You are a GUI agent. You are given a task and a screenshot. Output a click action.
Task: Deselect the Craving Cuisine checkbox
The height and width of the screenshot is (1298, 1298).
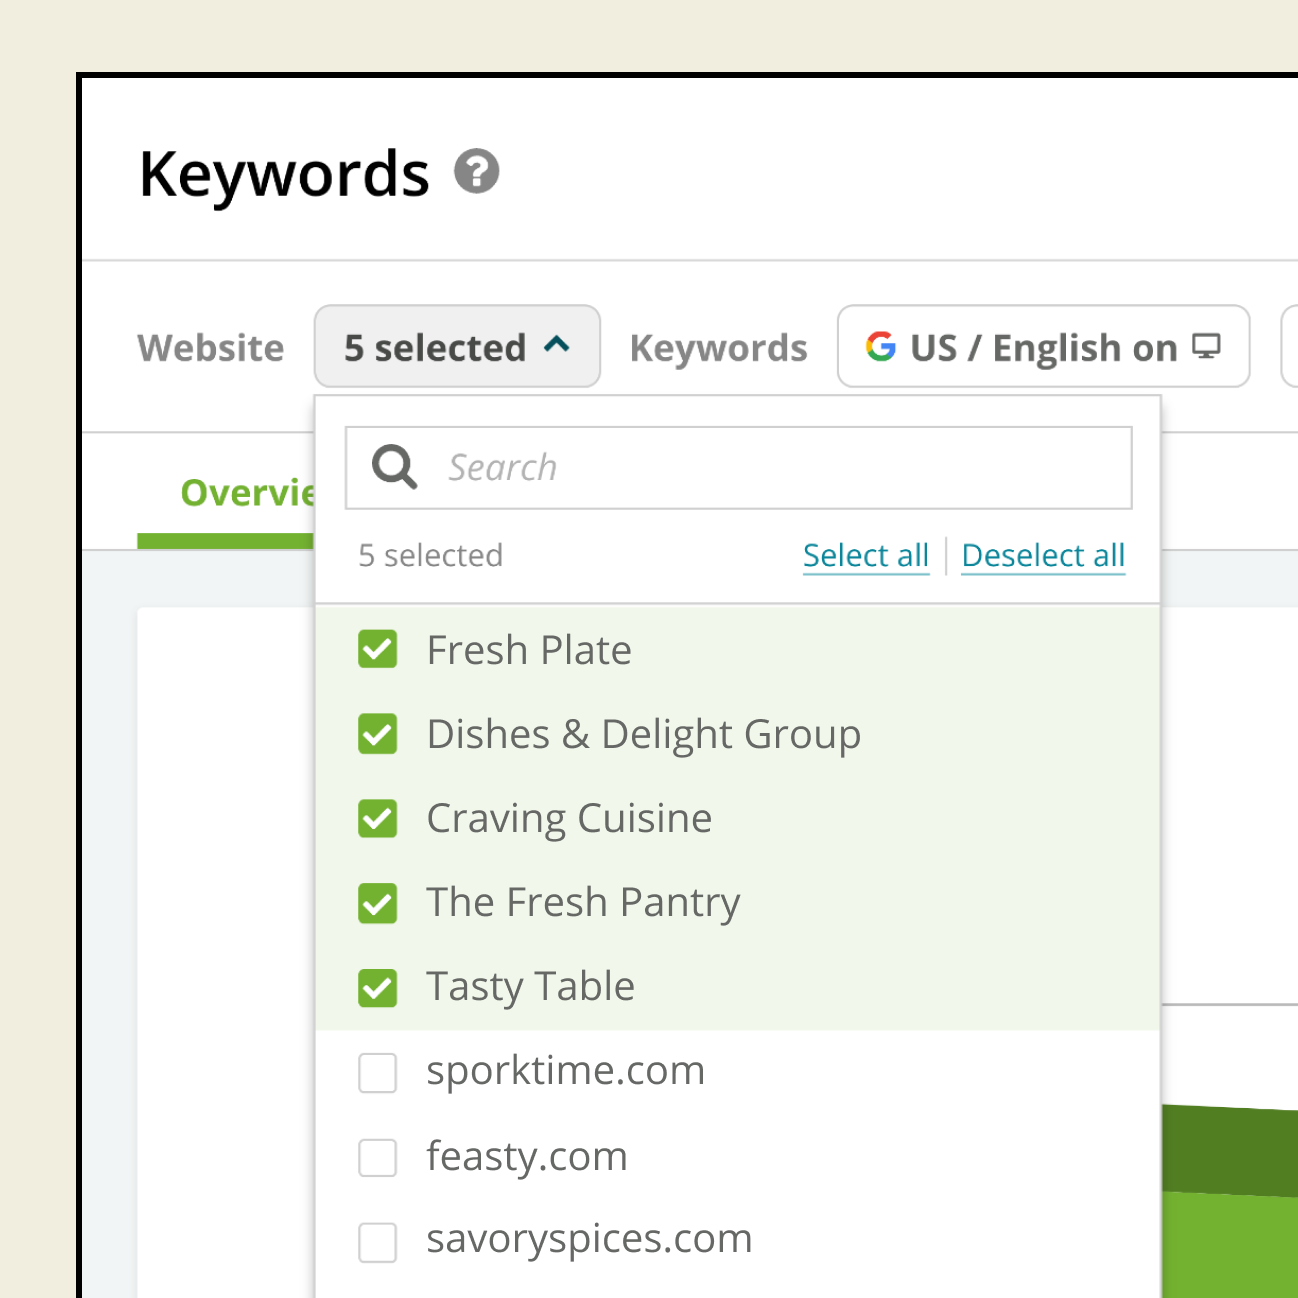coord(378,819)
